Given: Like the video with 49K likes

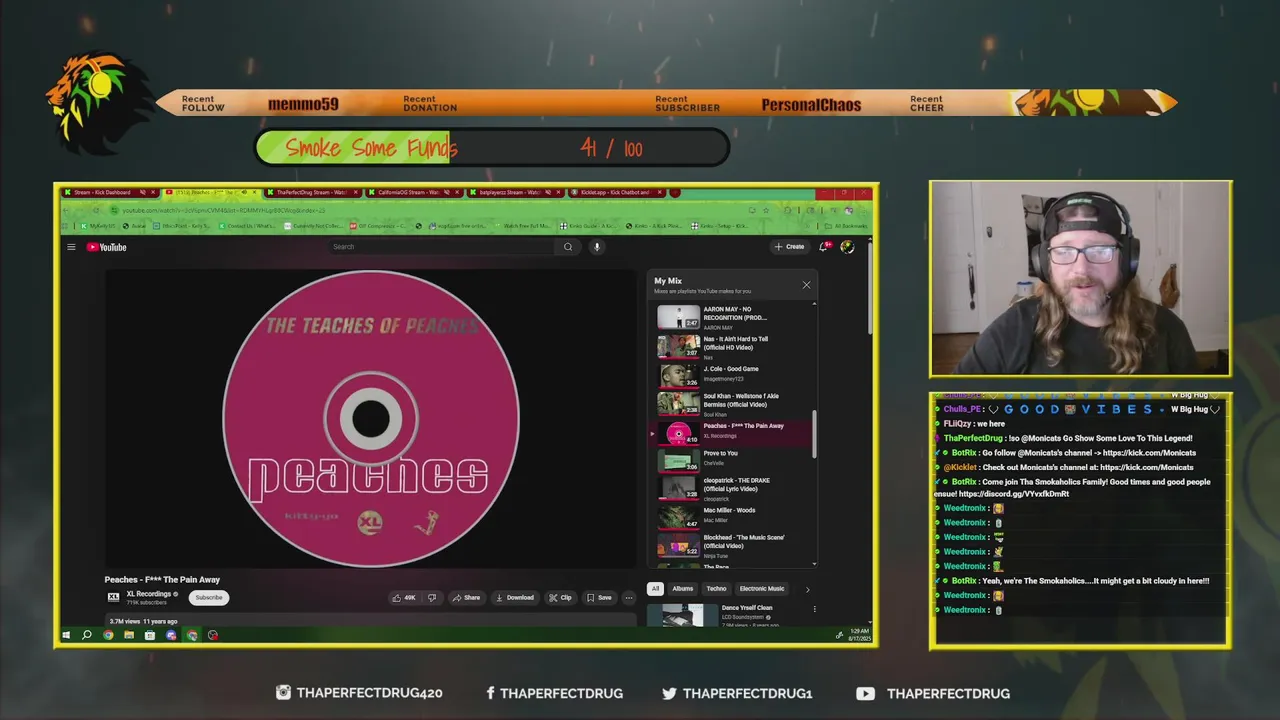Looking at the screenshot, I should 404,597.
